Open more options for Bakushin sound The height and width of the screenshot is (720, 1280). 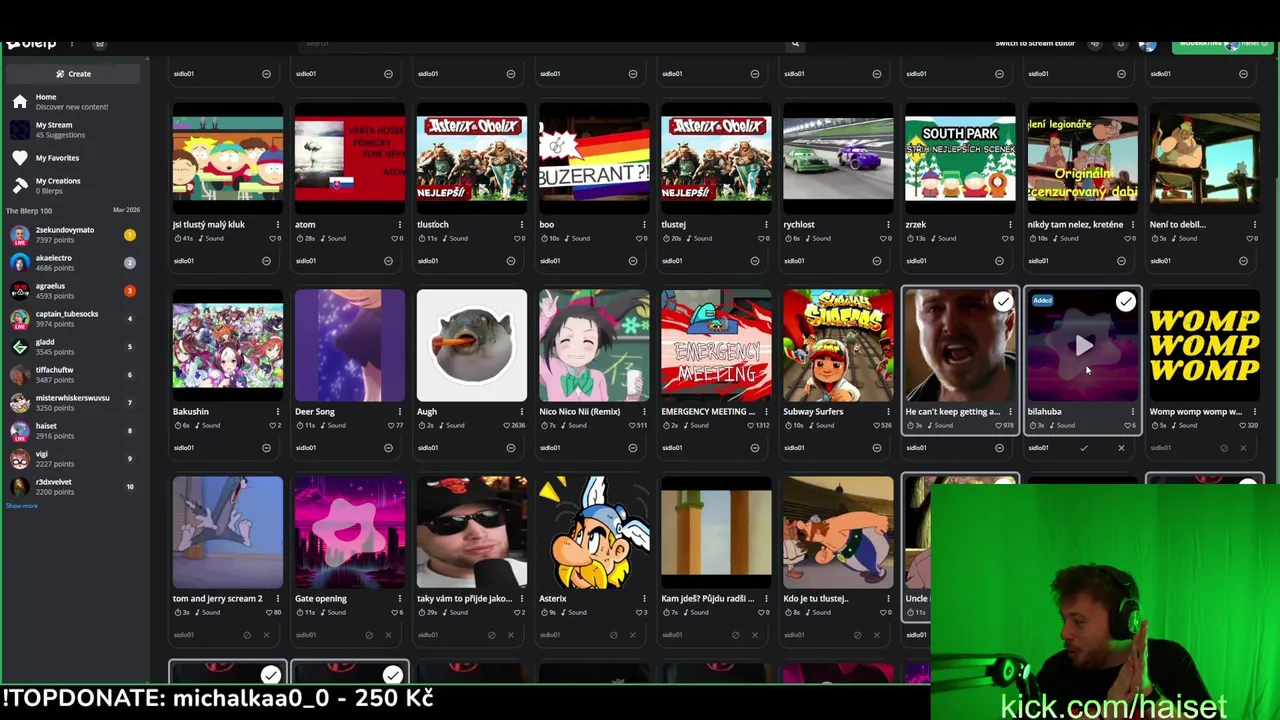(x=277, y=412)
